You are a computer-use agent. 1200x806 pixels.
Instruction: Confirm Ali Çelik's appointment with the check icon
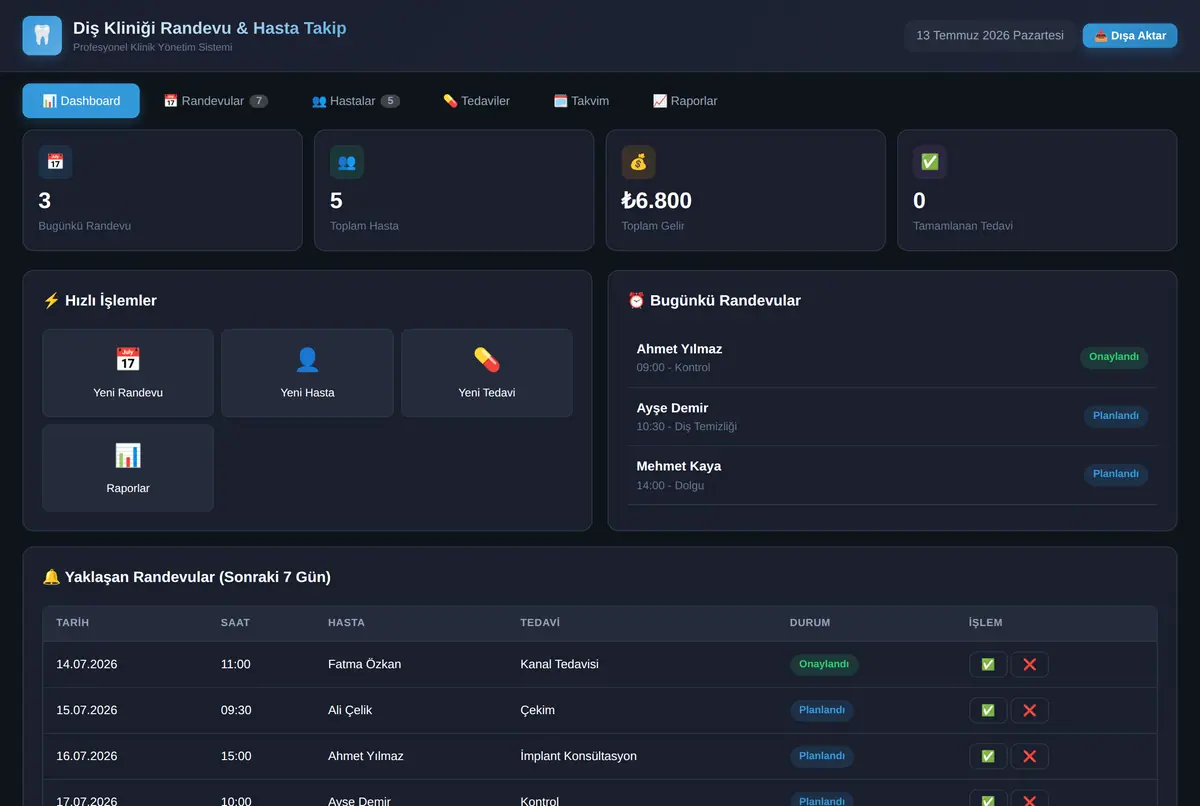tap(988, 710)
